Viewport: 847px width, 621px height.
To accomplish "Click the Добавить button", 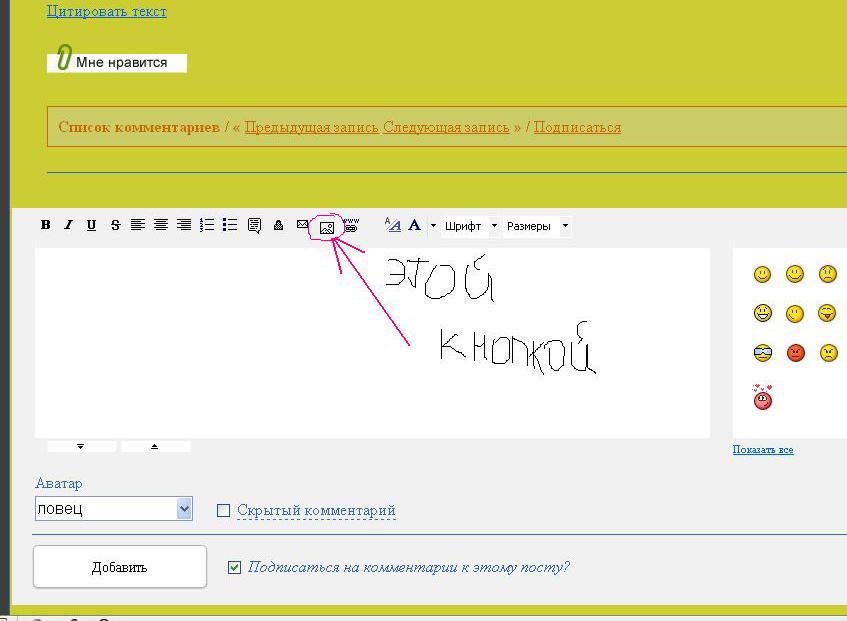I will (120, 566).
